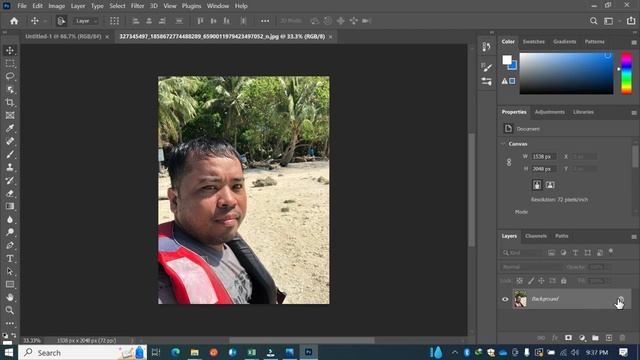Delete layer using the trash icon
Image resolution: width=640 pixels, height=360 pixels.
622,338
